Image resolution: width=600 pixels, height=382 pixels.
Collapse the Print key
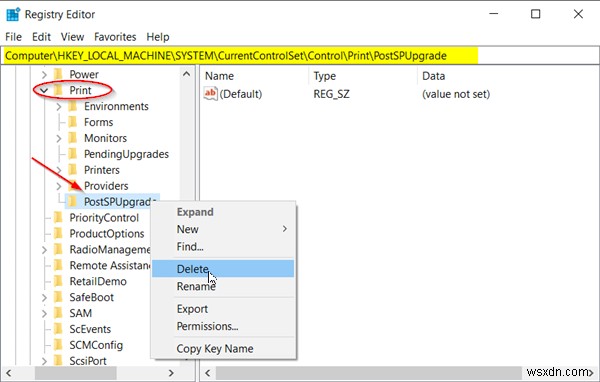tap(44, 91)
